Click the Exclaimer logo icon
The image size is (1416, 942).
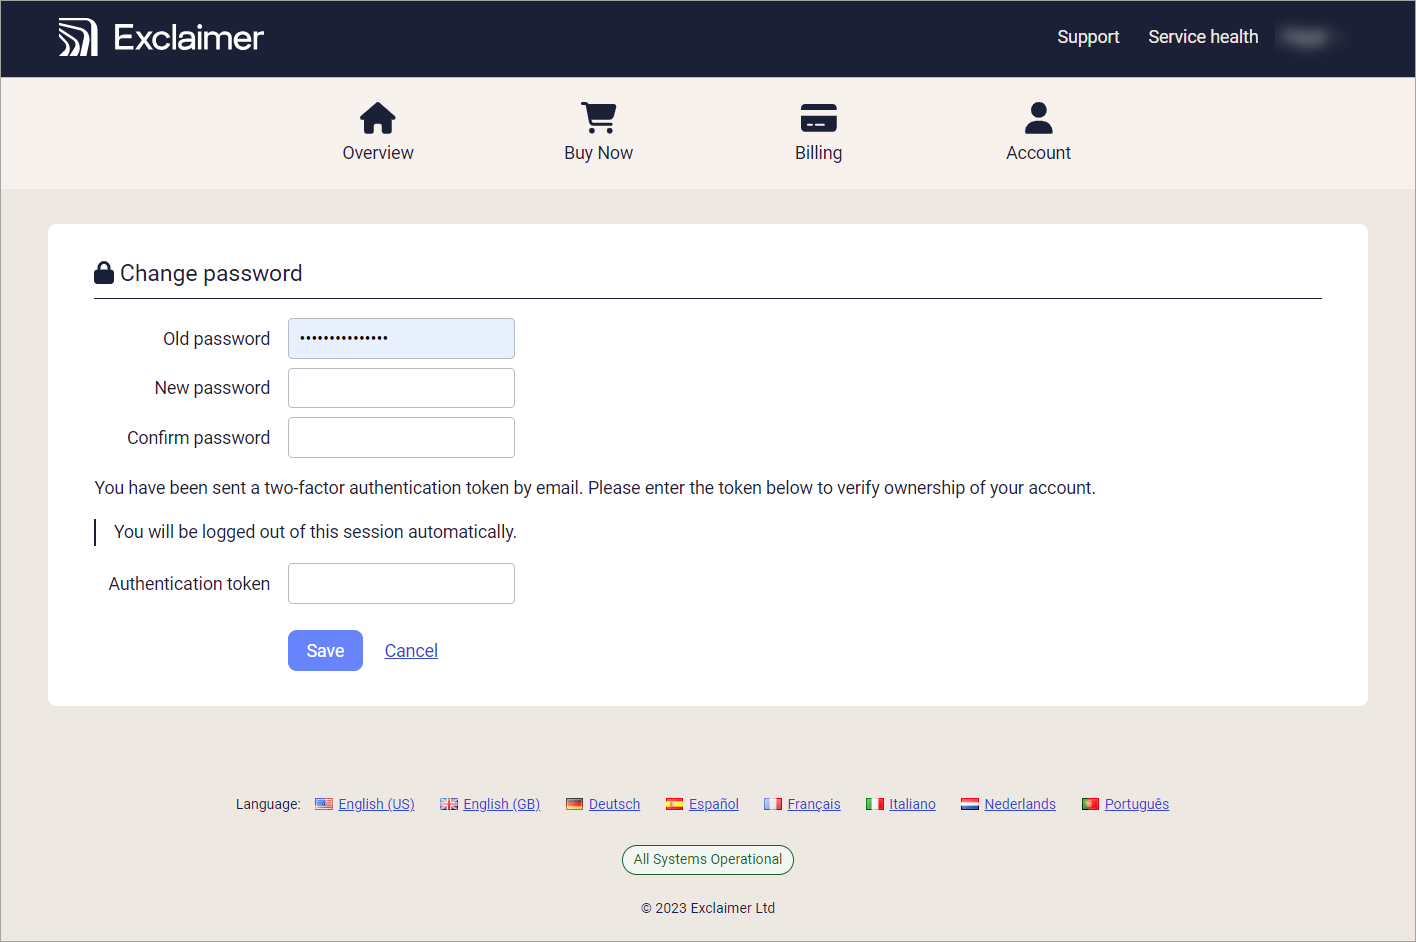pyautogui.click(x=78, y=38)
